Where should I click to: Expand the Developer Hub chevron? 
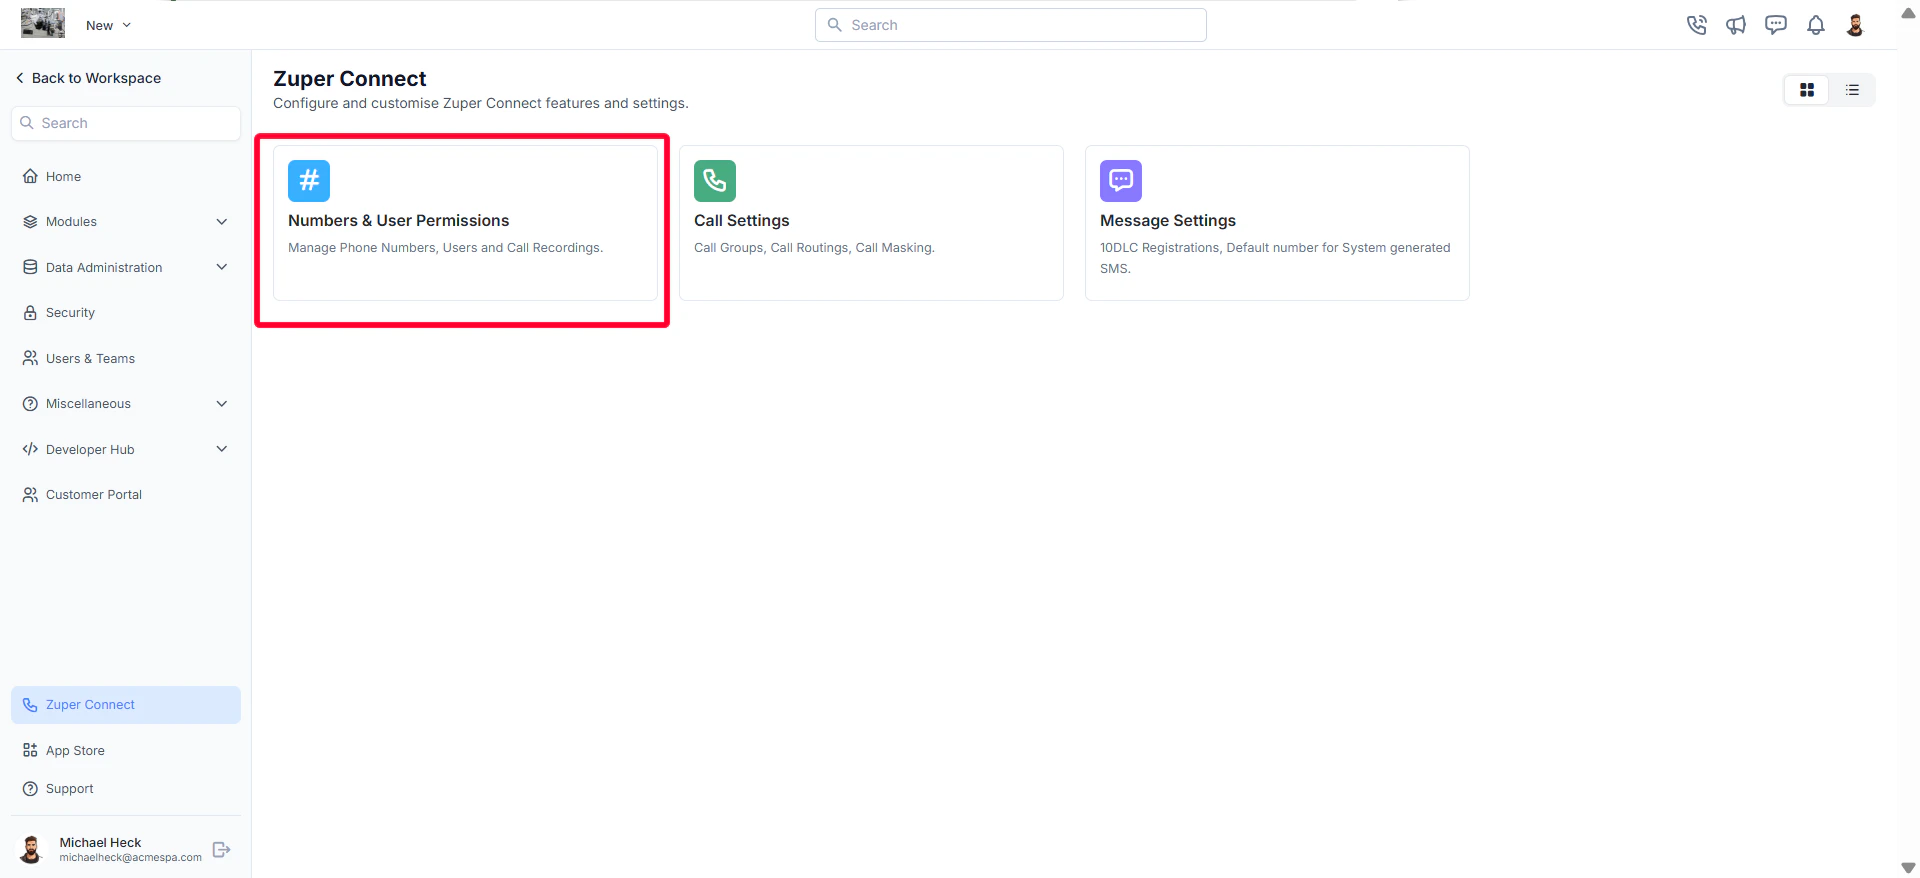point(222,449)
